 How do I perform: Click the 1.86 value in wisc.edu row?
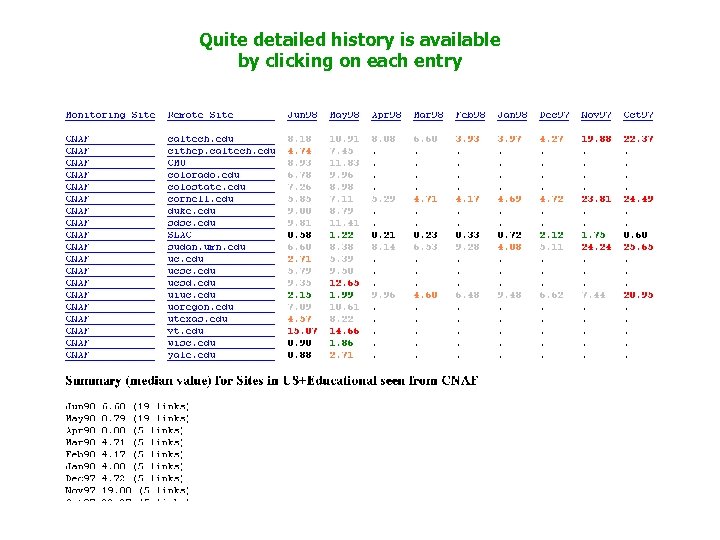tap(341, 343)
